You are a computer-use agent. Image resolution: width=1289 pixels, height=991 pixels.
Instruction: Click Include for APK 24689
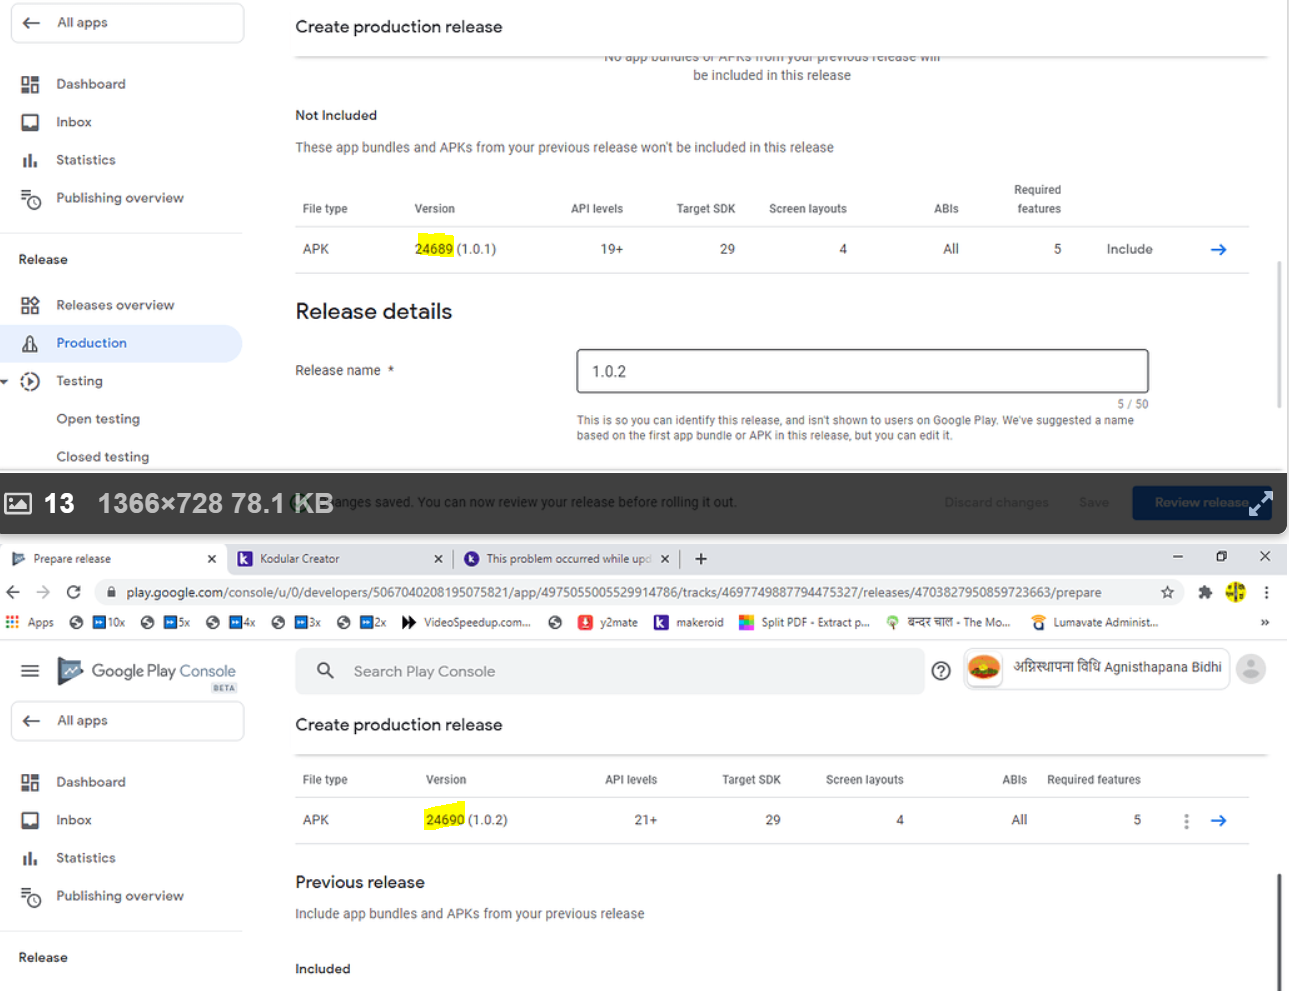[1129, 249]
